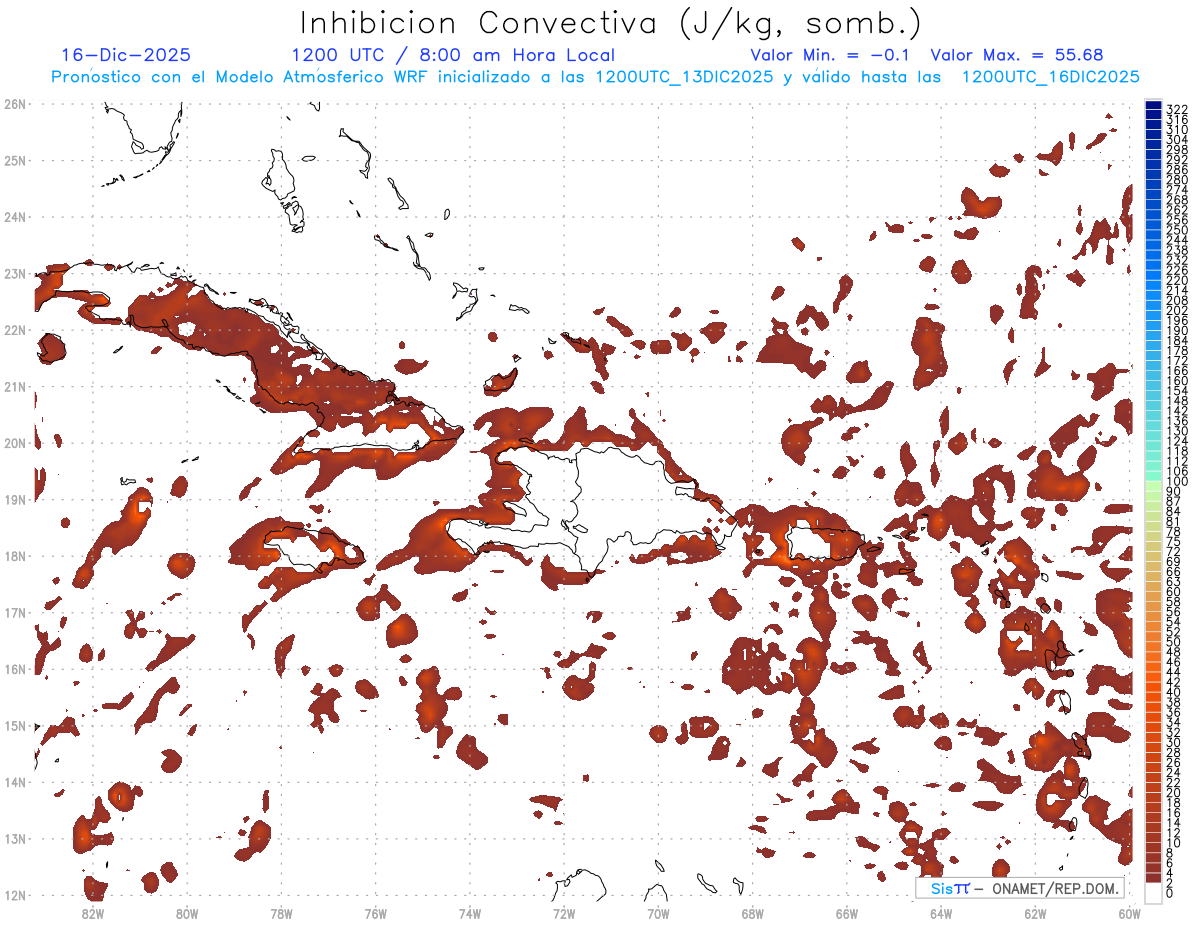Screen dimensions: 1200x927
Task: Click the 160 value on the color scale
Action: coord(1177,381)
